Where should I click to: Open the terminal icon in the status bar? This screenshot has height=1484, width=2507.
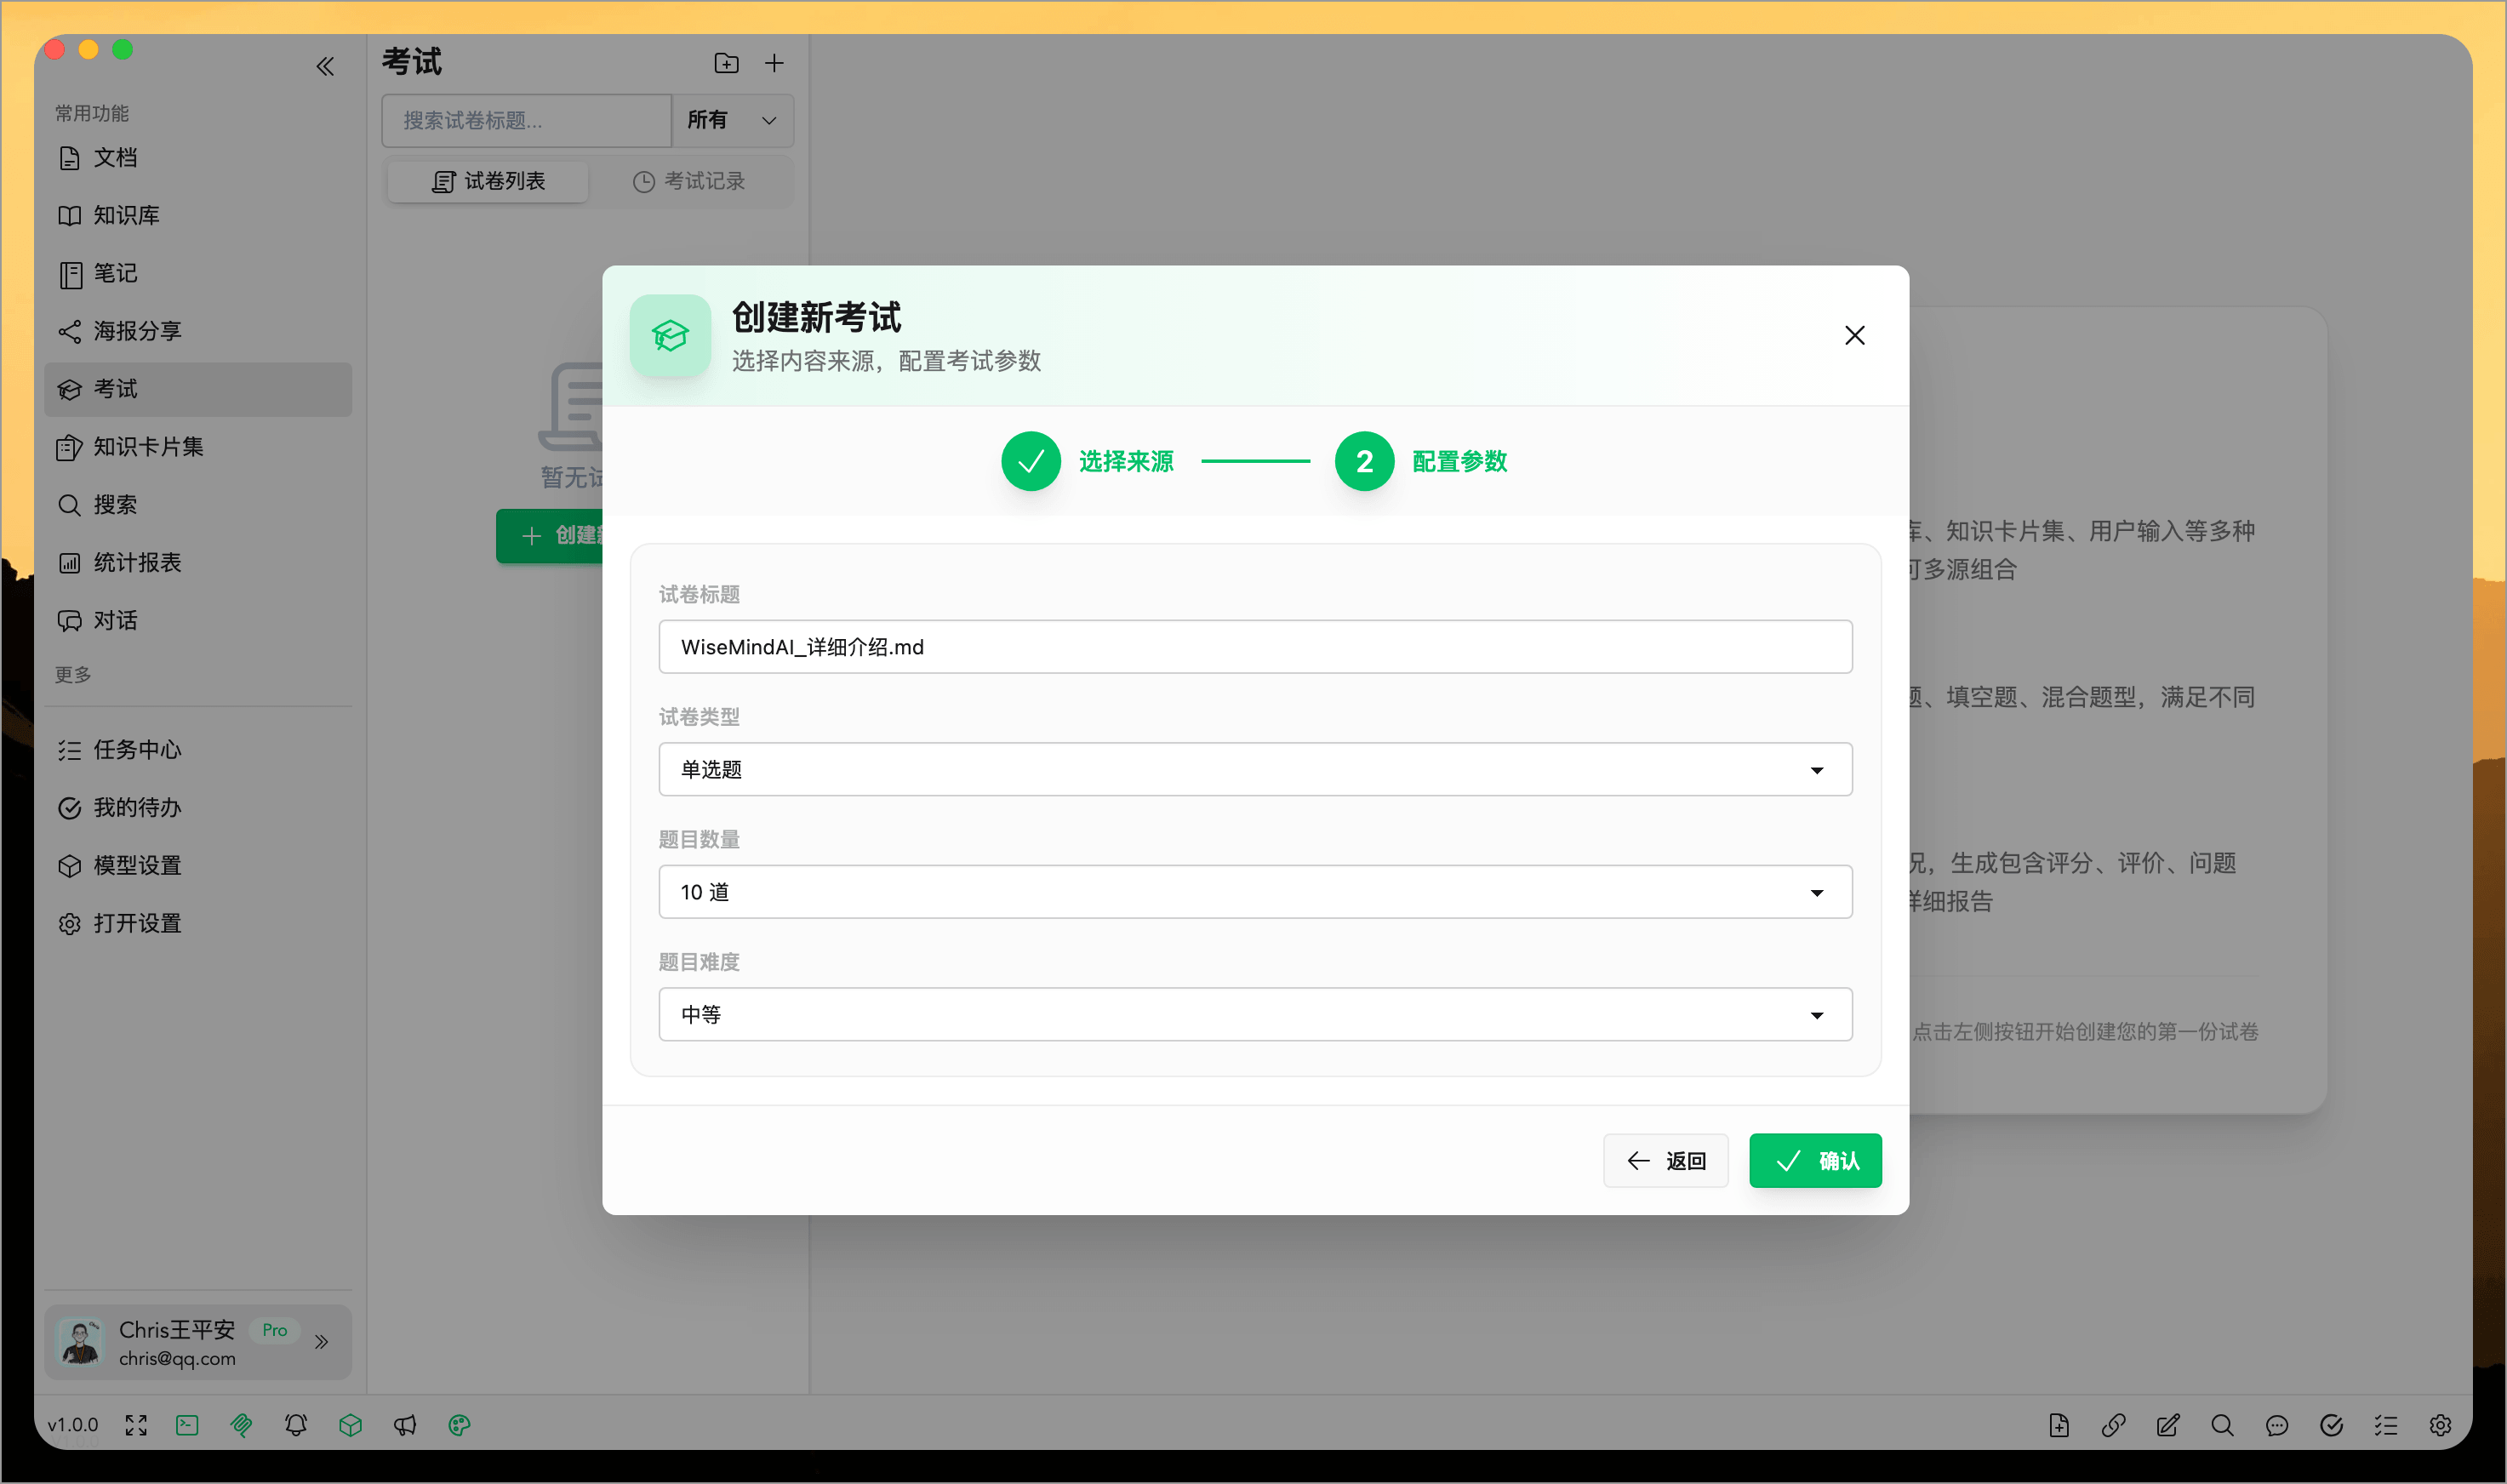coord(187,1425)
